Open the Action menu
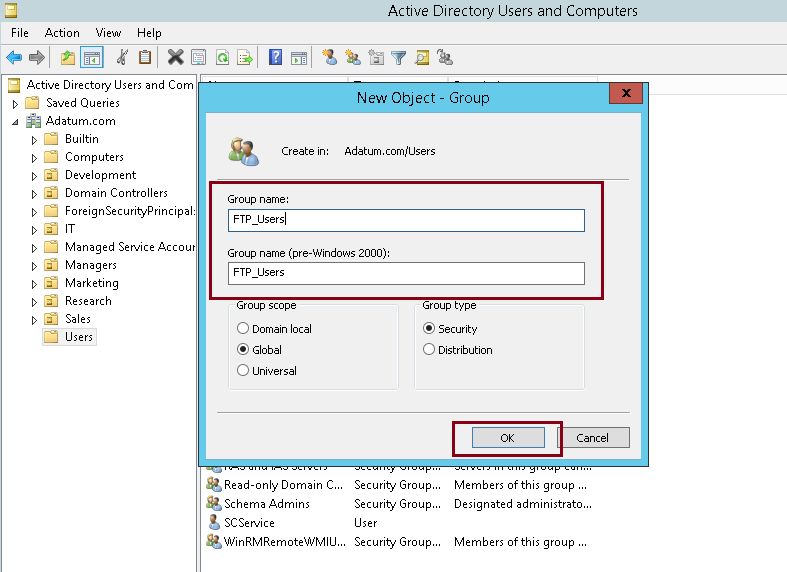This screenshot has height=572, width=787. point(62,33)
